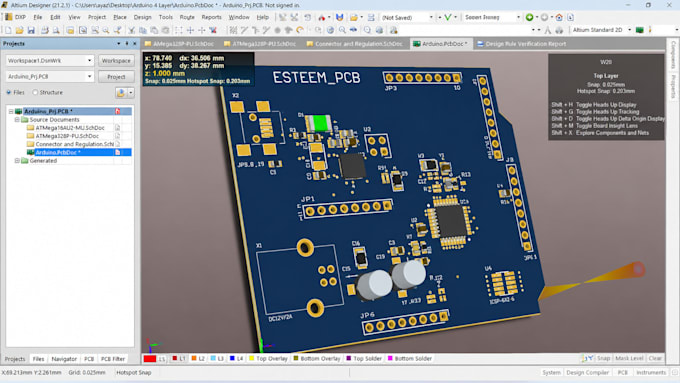
Task: Open the Reports menu
Action: coord(211,17)
